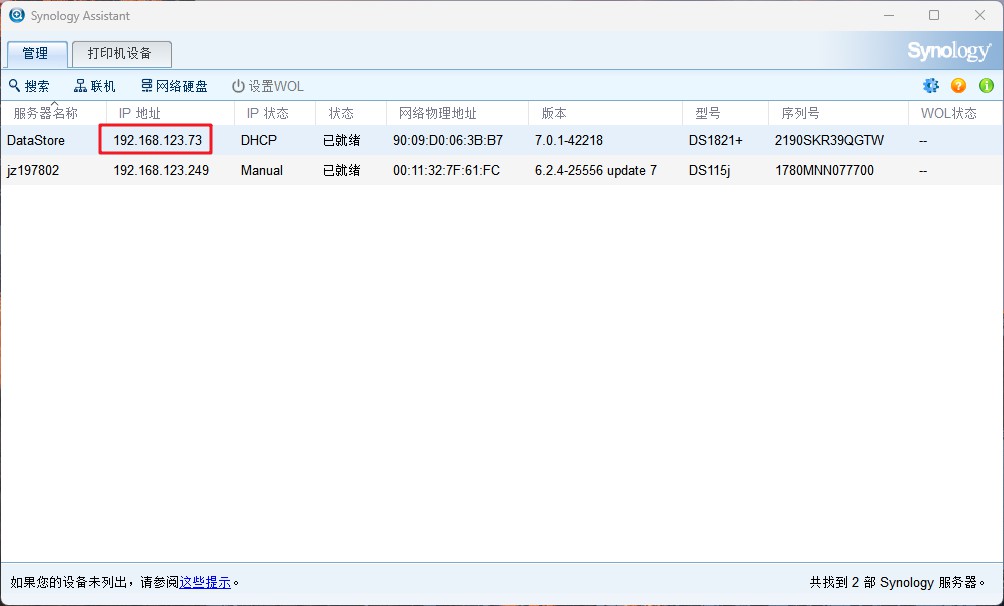1004x606 pixels.
Task: Click MAC address 00:11:32:7F:61:FC
Action: pyautogui.click(x=446, y=170)
